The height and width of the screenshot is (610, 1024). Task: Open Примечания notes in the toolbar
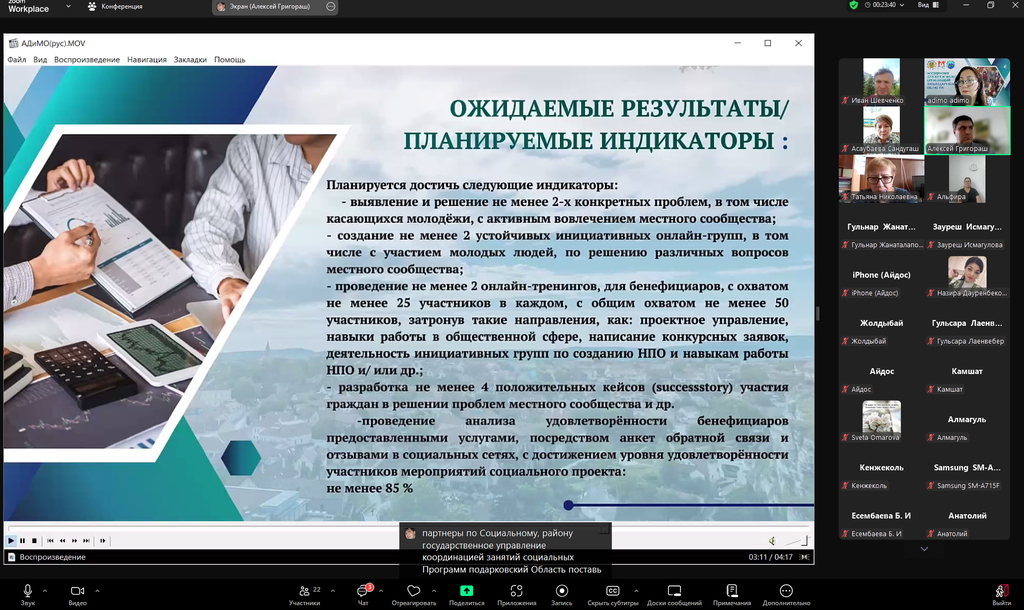[x=732, y=593]
